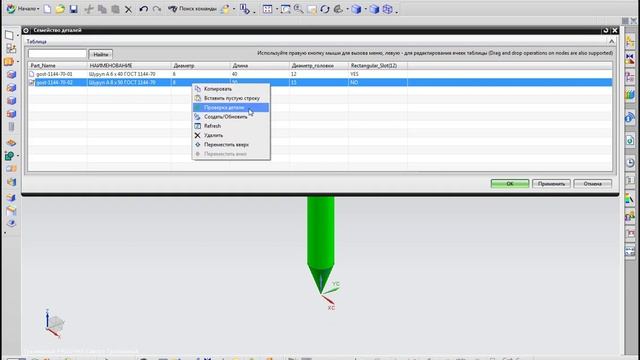The image size is (640, 360).
Task: Save the part with the floppy icon
Action: tap(73, 9)
